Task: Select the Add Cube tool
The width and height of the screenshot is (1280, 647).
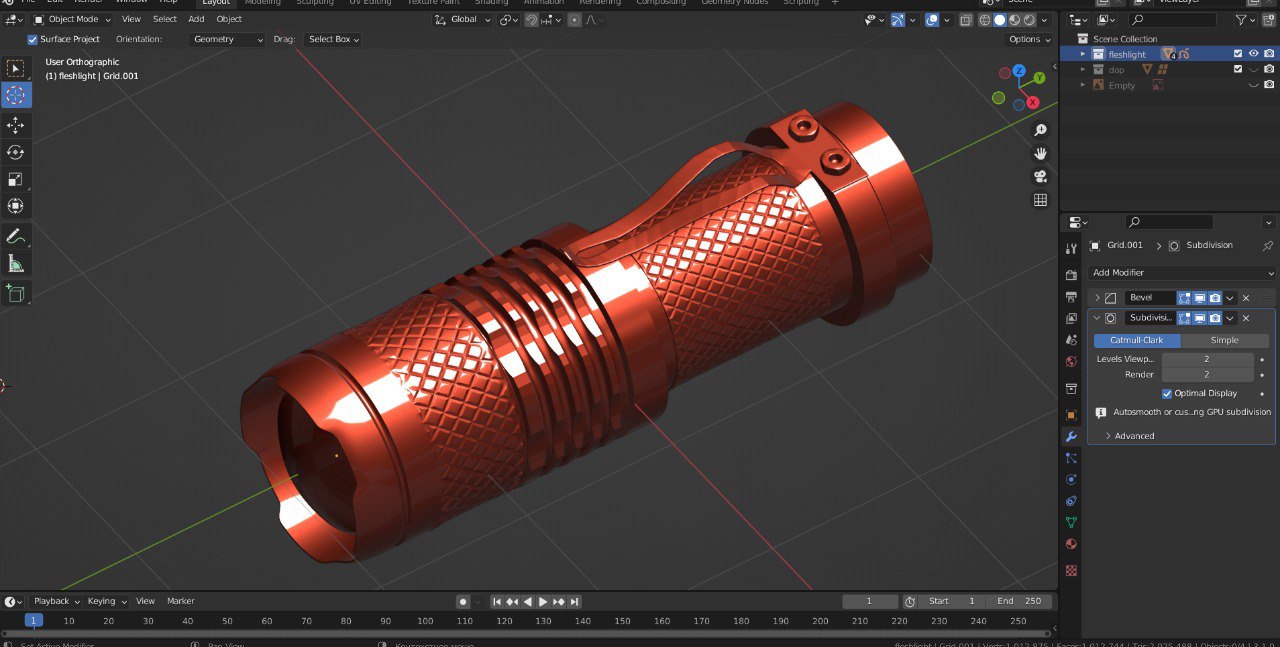Action: (16, 293)
